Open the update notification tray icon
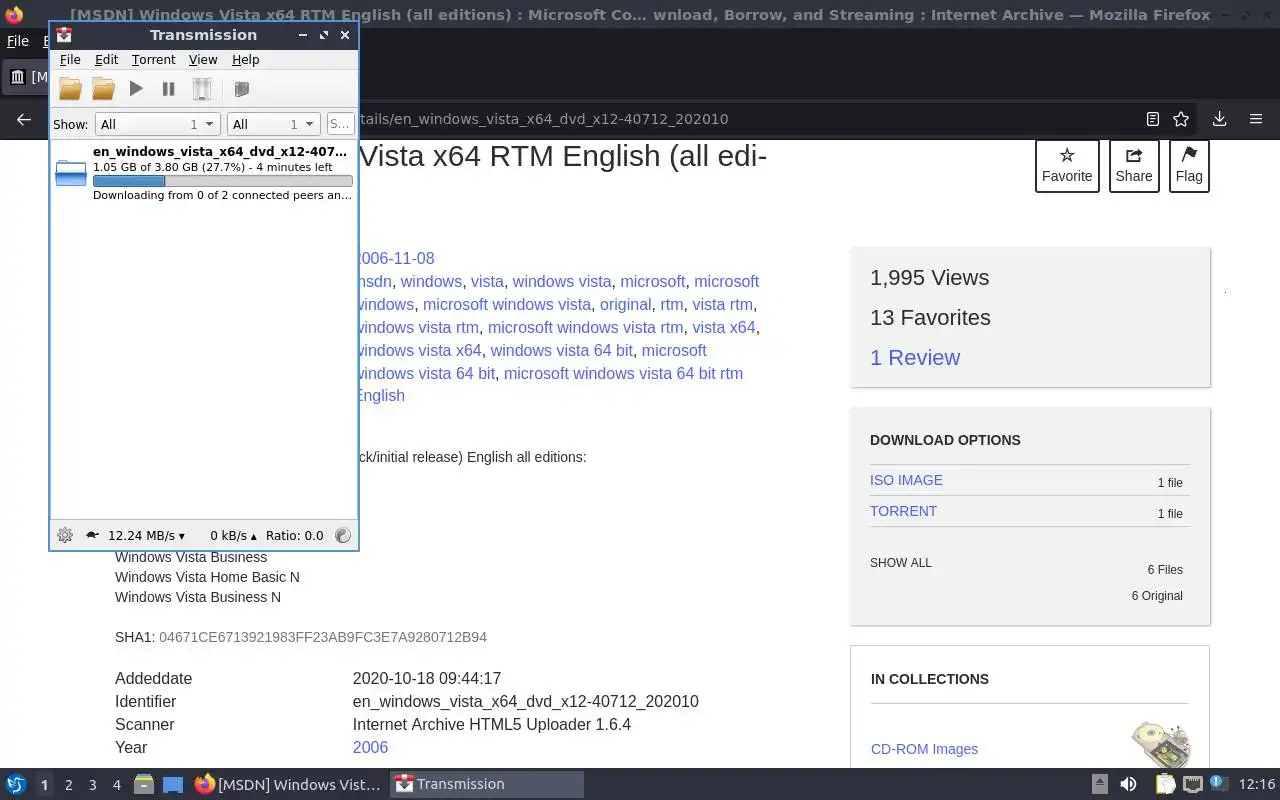The image size is (1280, 800). click(x=1217, y=784)
